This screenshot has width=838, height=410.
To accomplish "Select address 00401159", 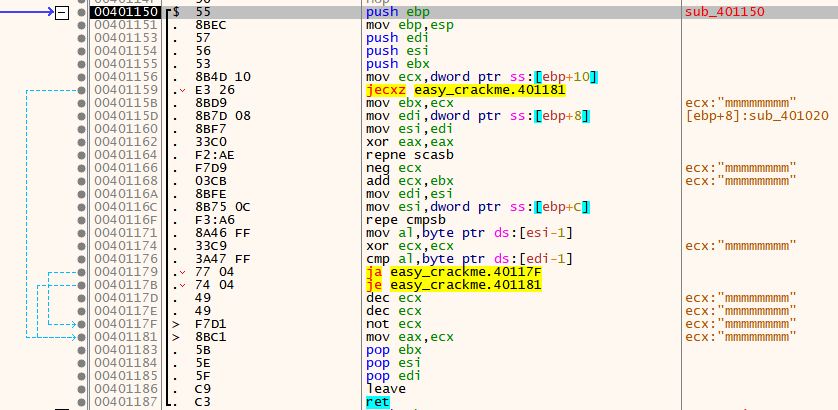I will (x=126, y=90).
